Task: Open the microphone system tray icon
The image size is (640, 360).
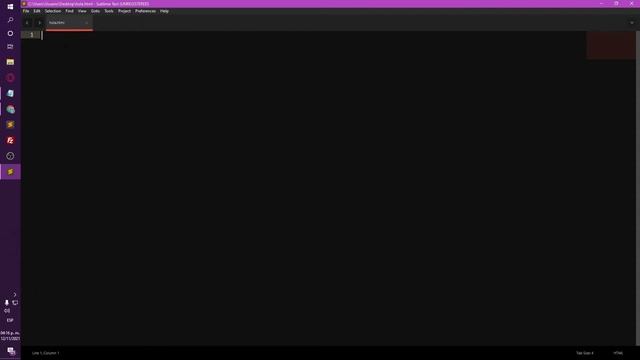Action: [7, 303]
